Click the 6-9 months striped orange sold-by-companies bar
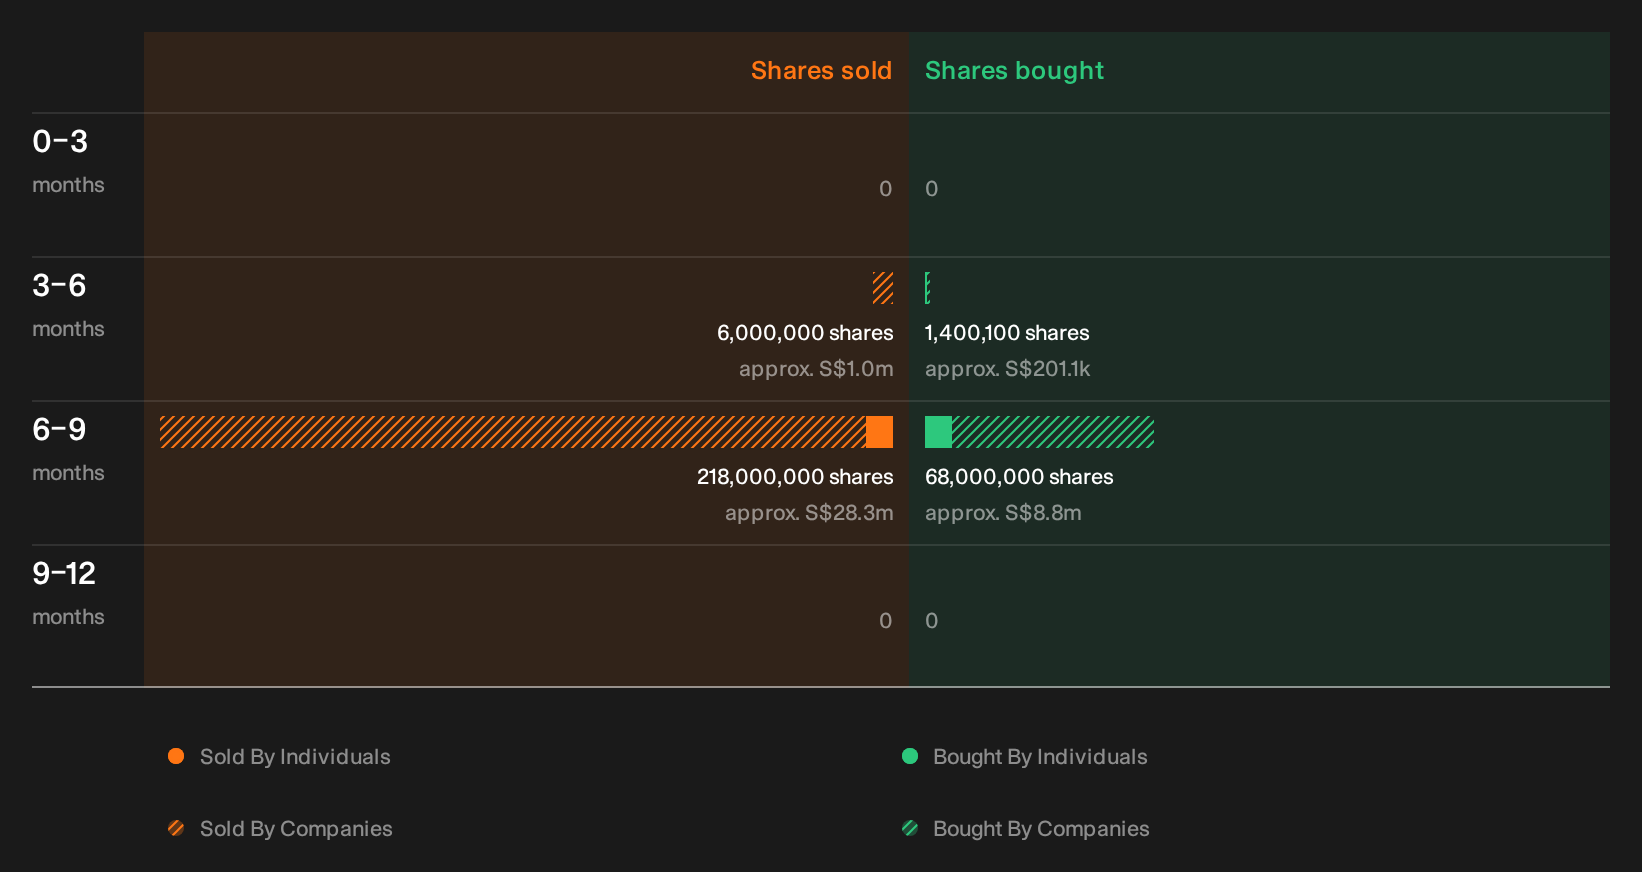This screenshot has height=872, width=1642. (513, 432)
